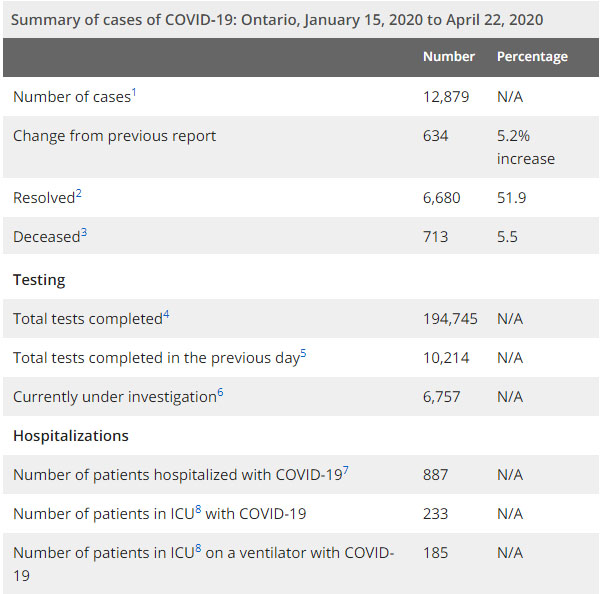This screenshot has height=594, width=600.
Task: Click the Hospitalizations section heading
Action: coord(70,436)
